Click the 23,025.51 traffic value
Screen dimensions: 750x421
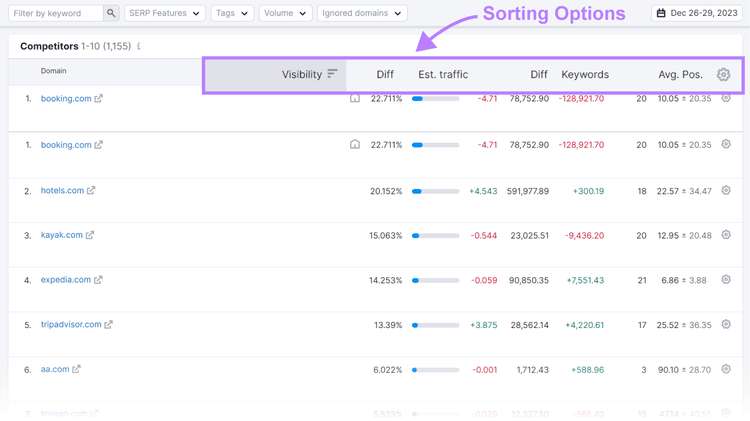[x=529, y=236]
